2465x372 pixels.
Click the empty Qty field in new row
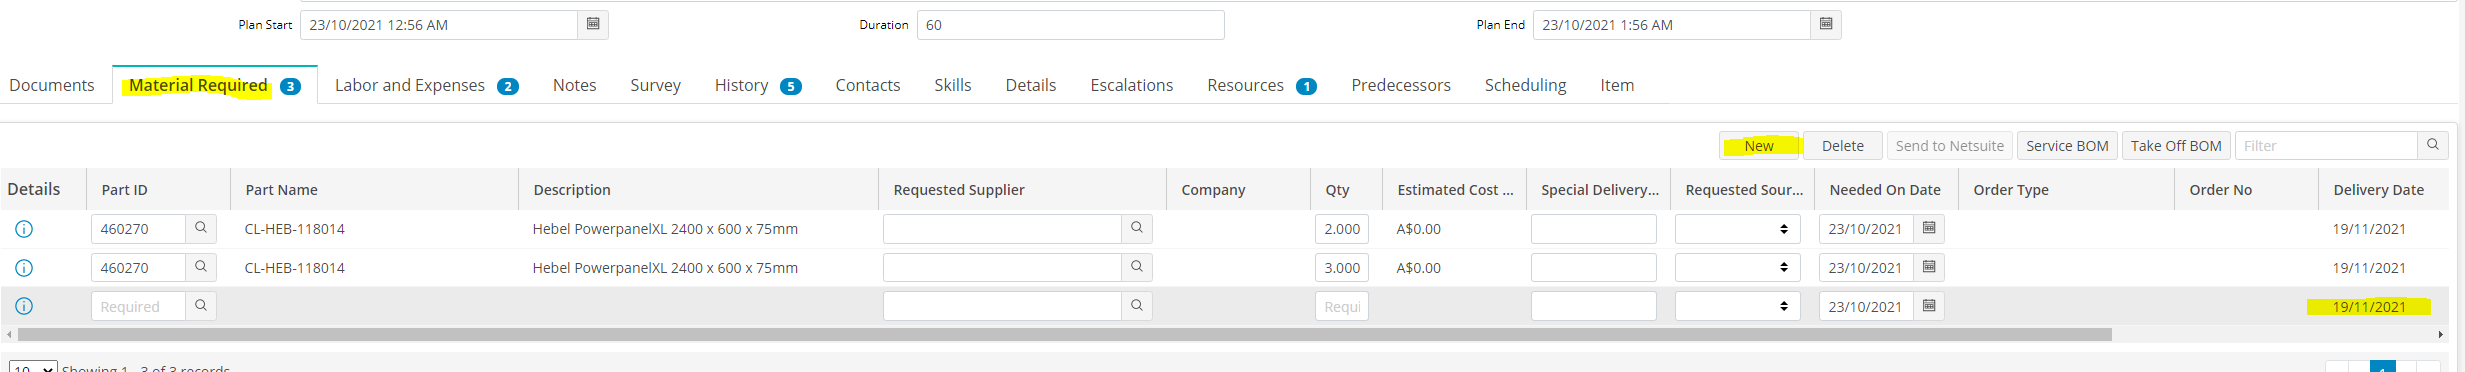point(1342,306)
